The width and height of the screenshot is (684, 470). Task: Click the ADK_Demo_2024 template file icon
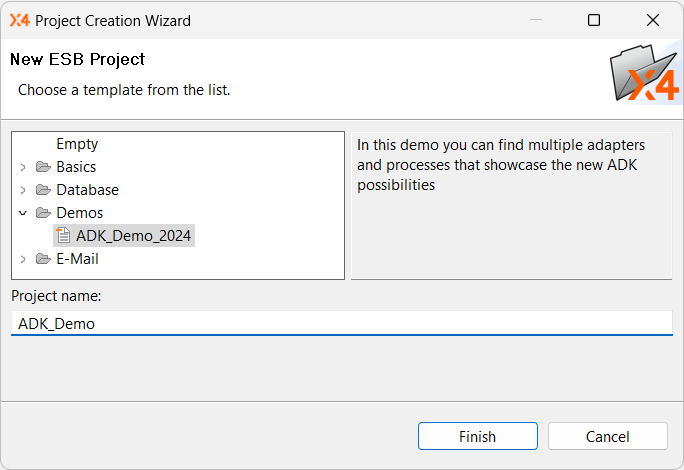(63, 236)
